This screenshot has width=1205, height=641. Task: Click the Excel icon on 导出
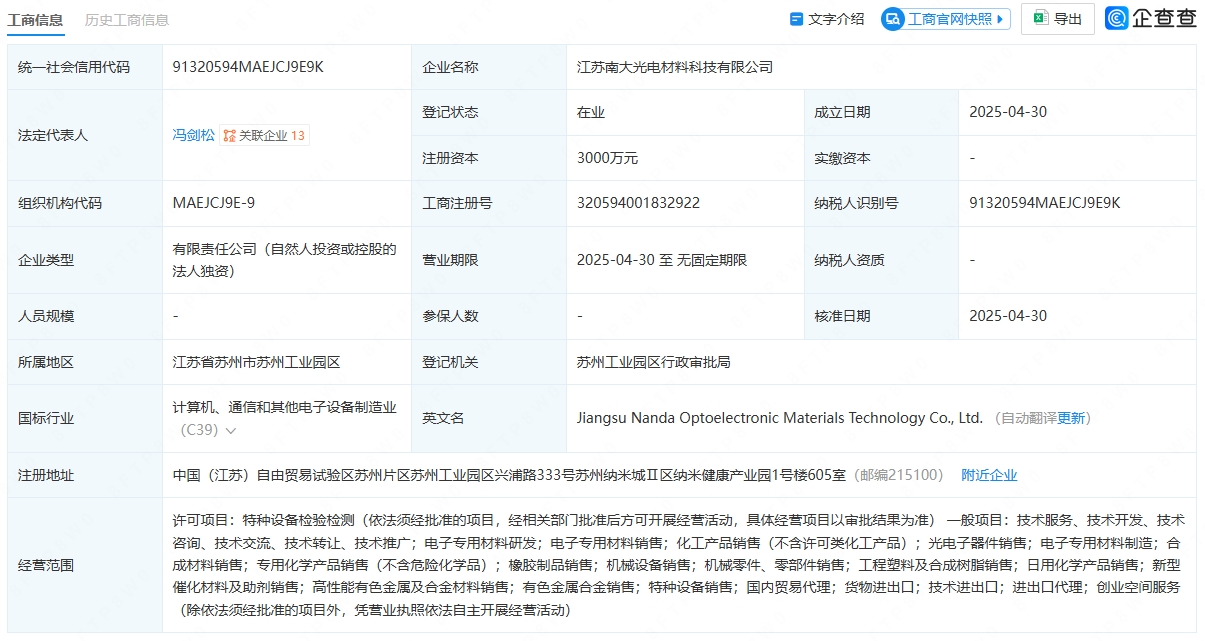click(x=1040, y=19)
